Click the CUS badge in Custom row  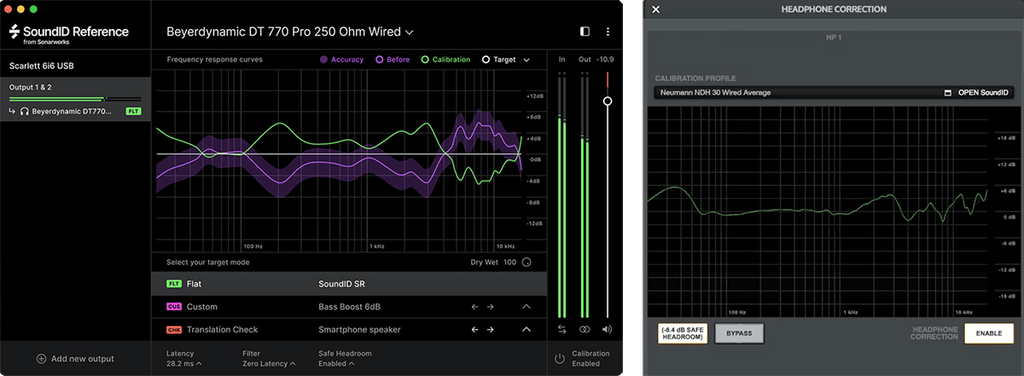tap(174, 307)
